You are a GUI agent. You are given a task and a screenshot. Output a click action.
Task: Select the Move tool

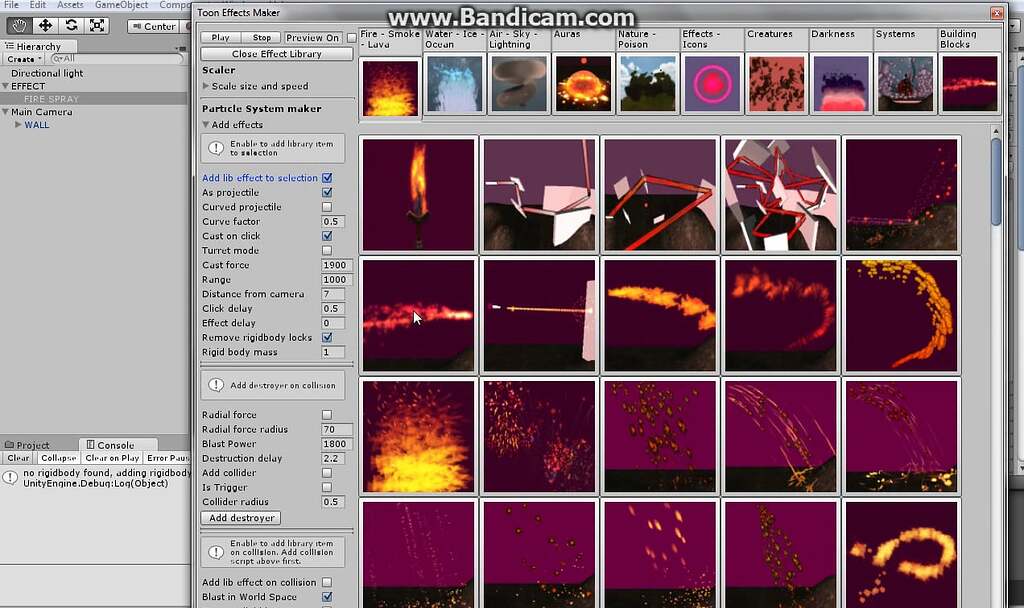point(44,25)
